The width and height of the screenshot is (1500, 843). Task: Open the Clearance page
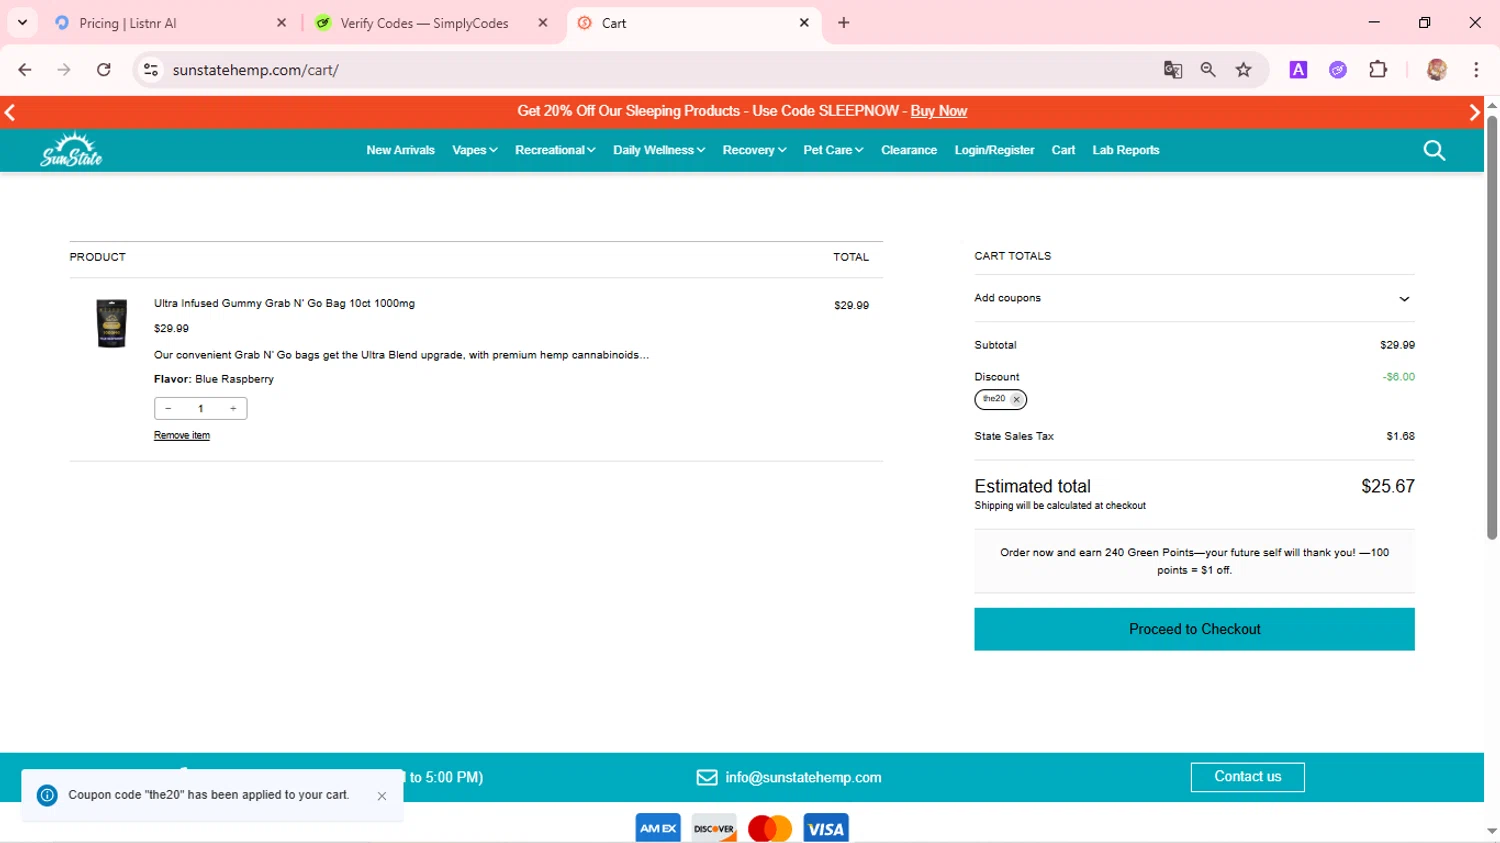point(909,150)
